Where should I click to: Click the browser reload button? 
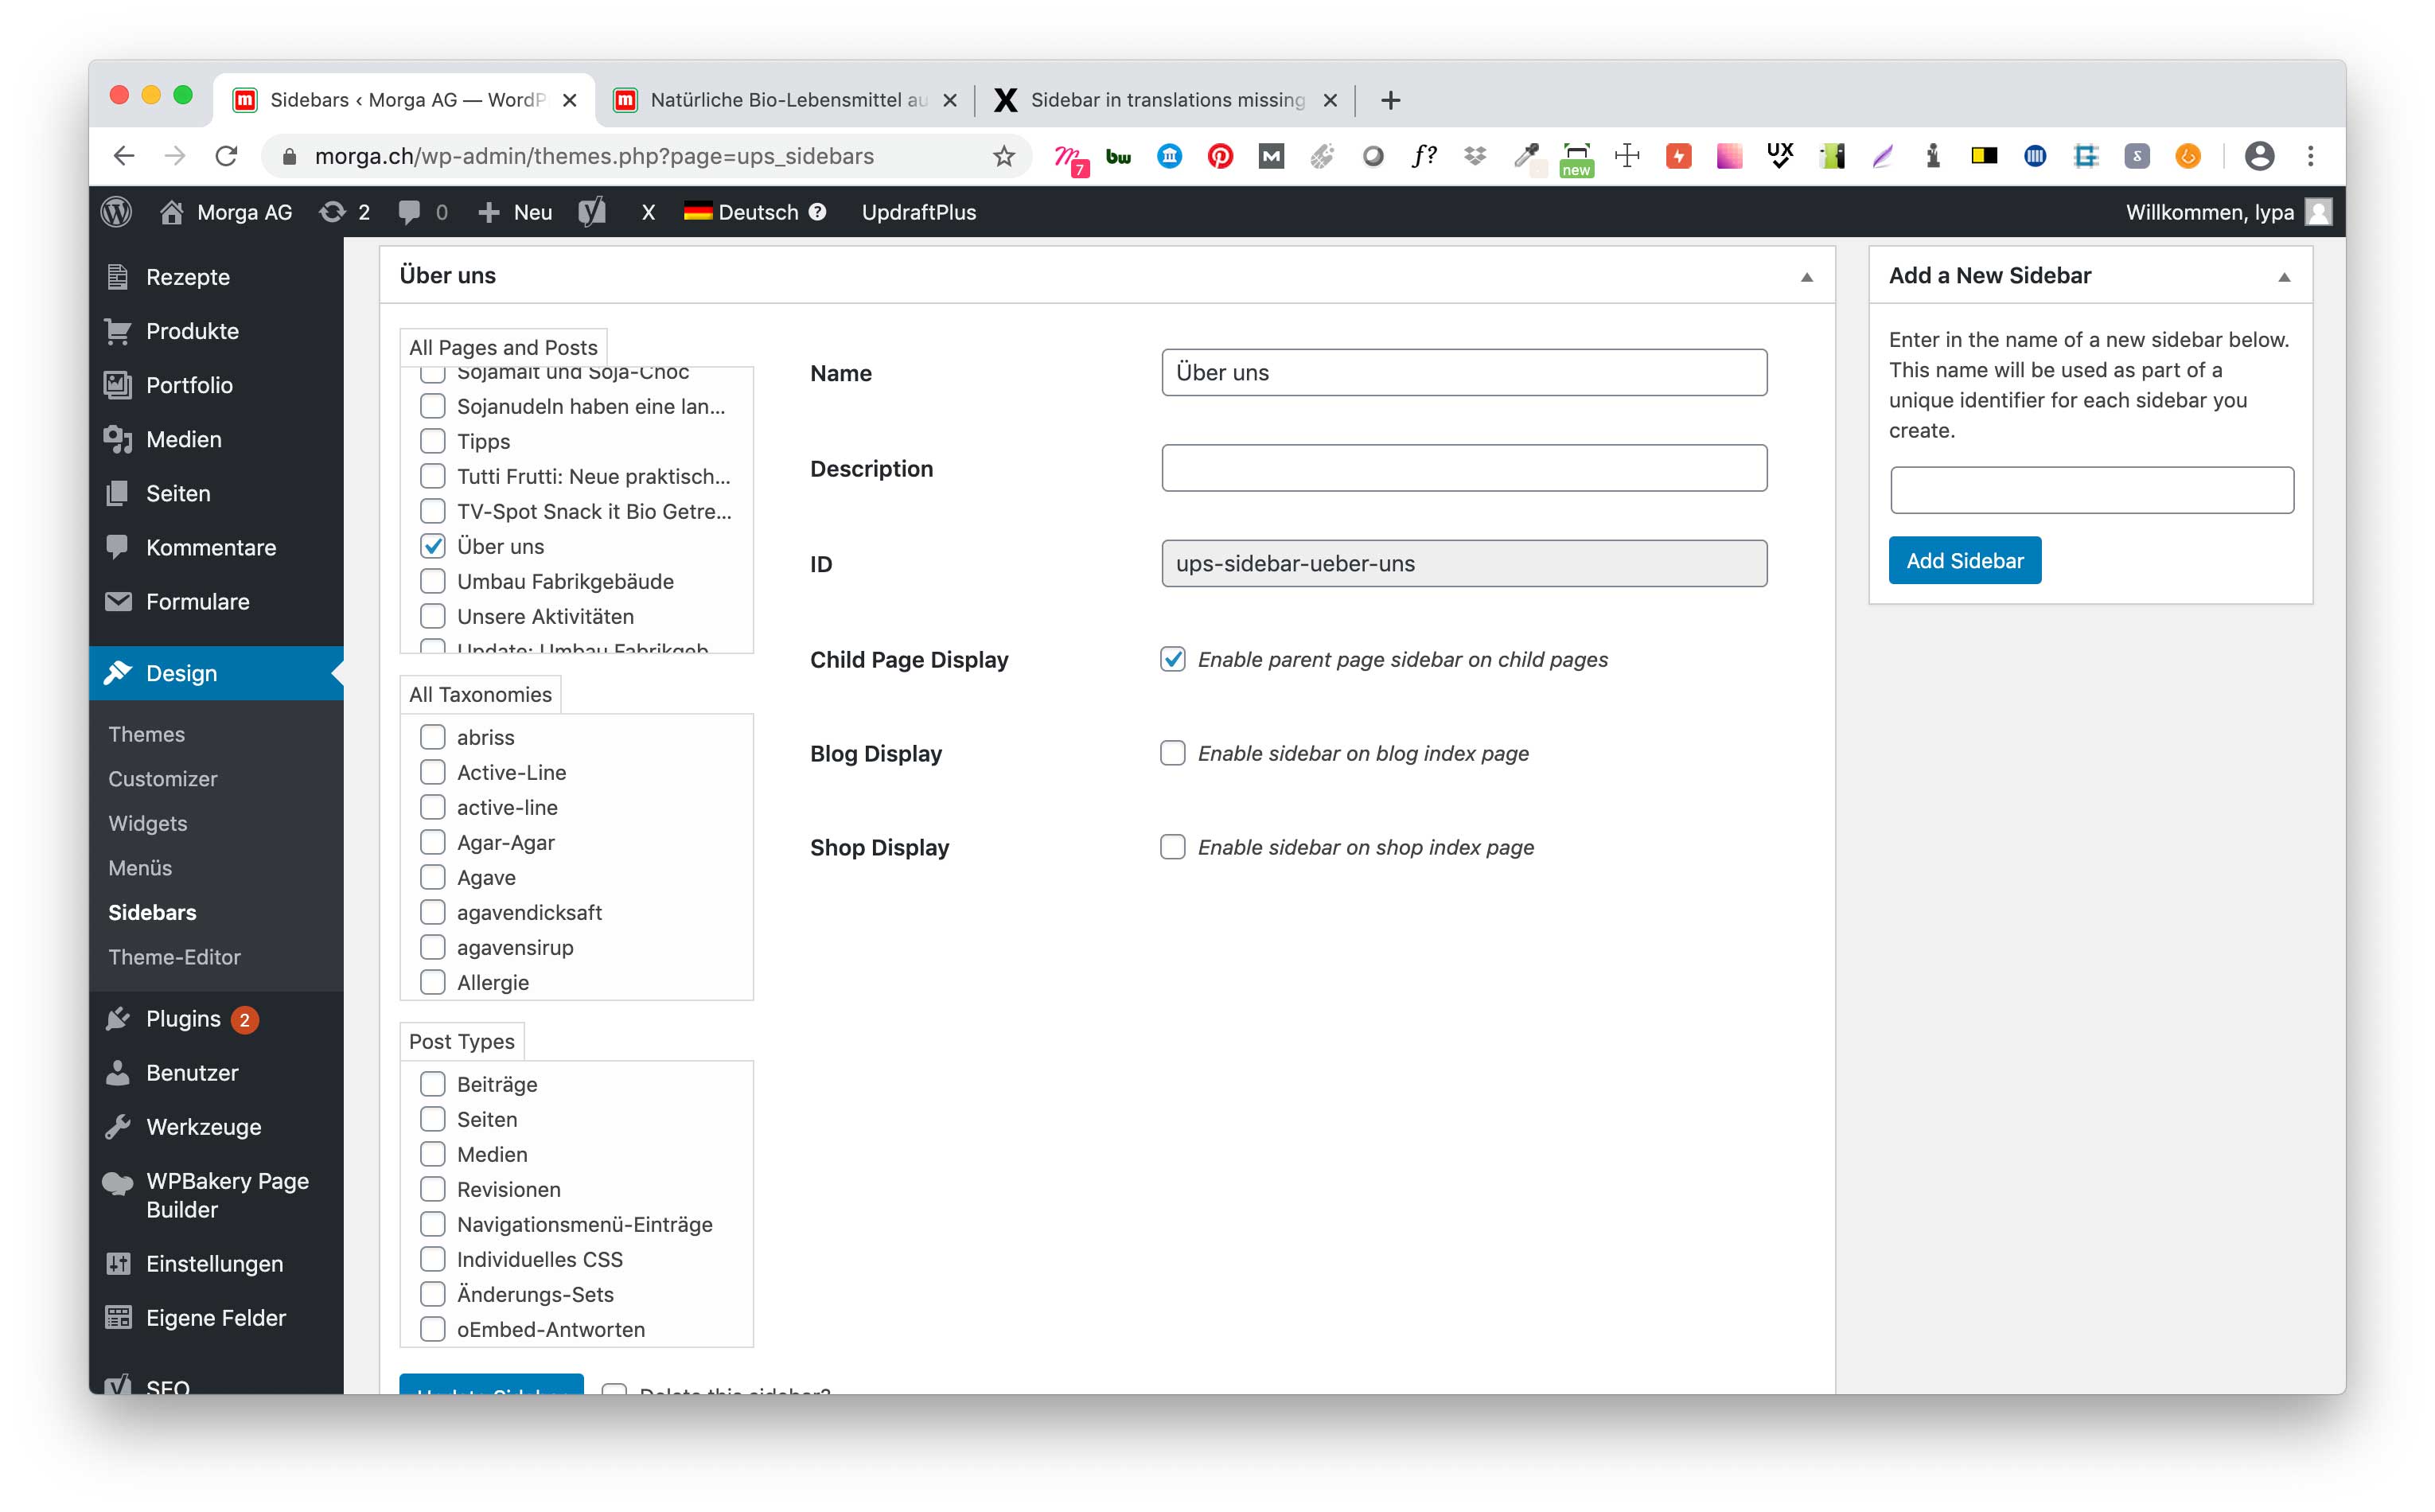coord(227,156)
